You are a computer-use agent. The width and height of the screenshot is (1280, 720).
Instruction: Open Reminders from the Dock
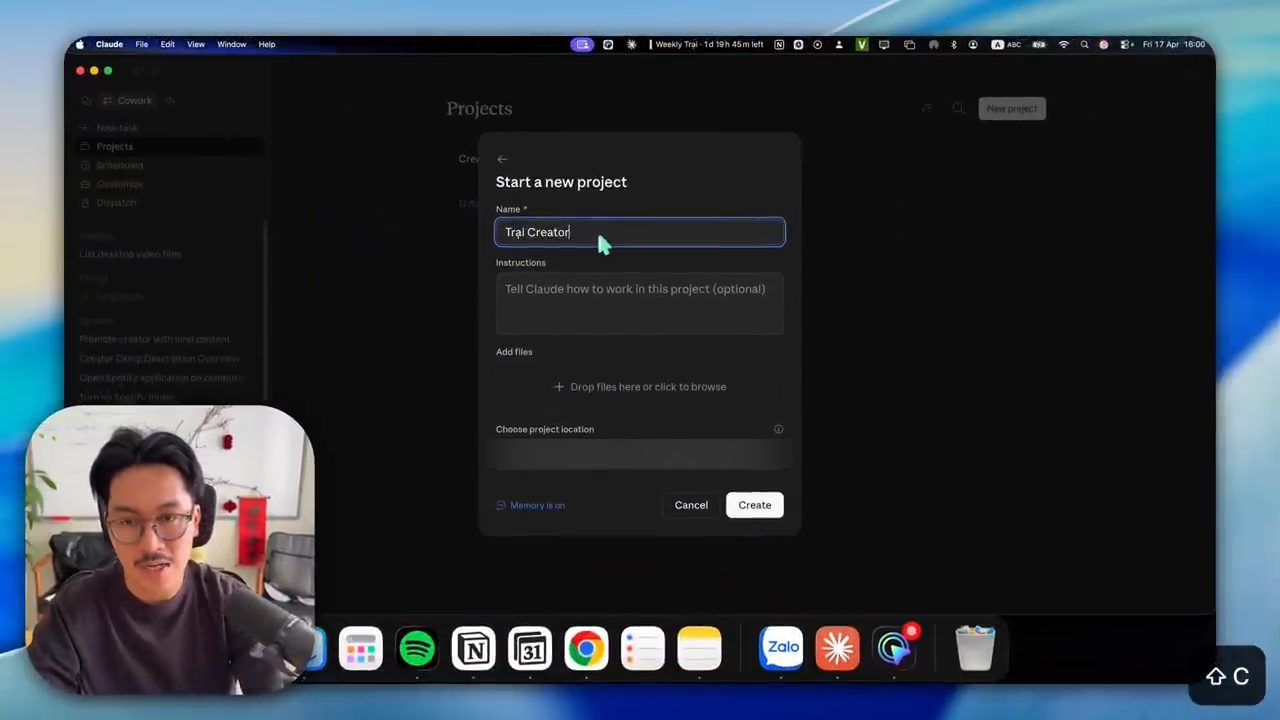[642, 649]
